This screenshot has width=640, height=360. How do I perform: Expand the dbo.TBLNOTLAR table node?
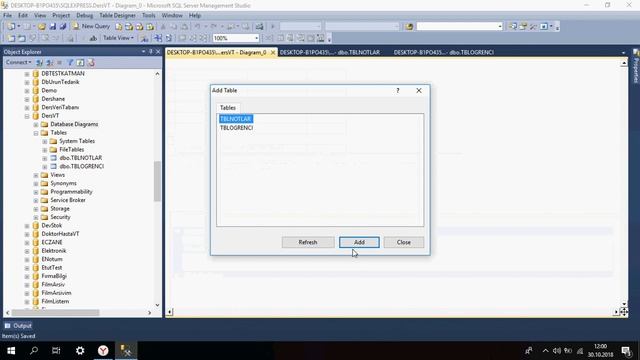pos(45,158)
